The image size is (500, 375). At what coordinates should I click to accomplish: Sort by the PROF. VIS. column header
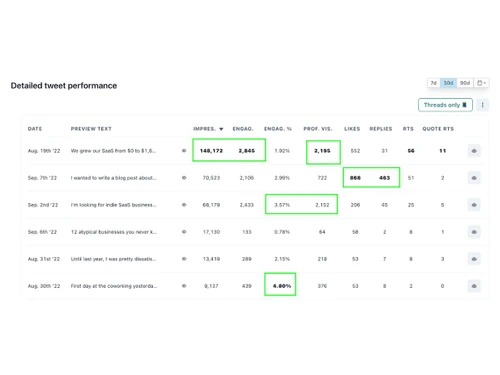(318, 129)
